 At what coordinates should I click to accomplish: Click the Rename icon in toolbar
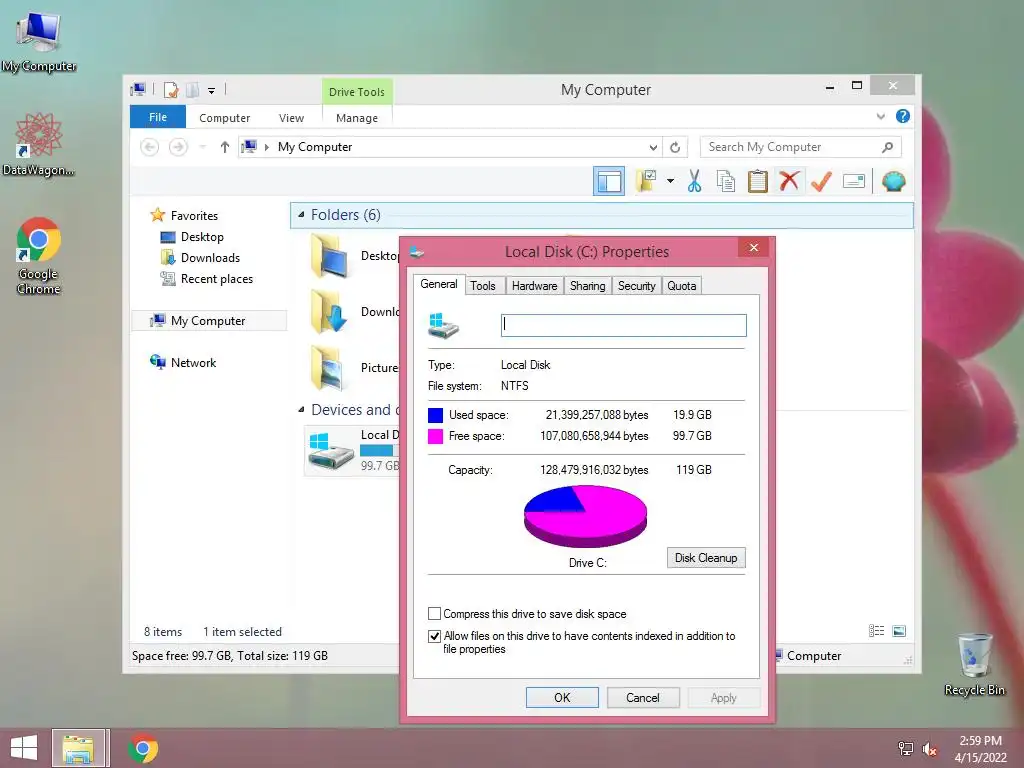[854, 181]
